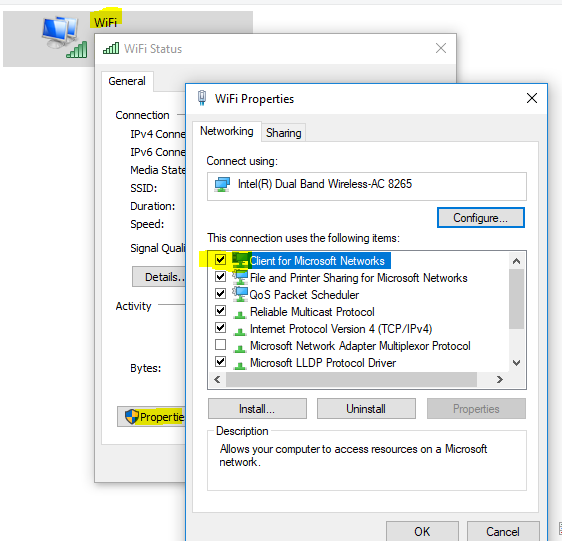
Task: Click the vertical scrollbar thumb in items list
Action: point(516,299)
